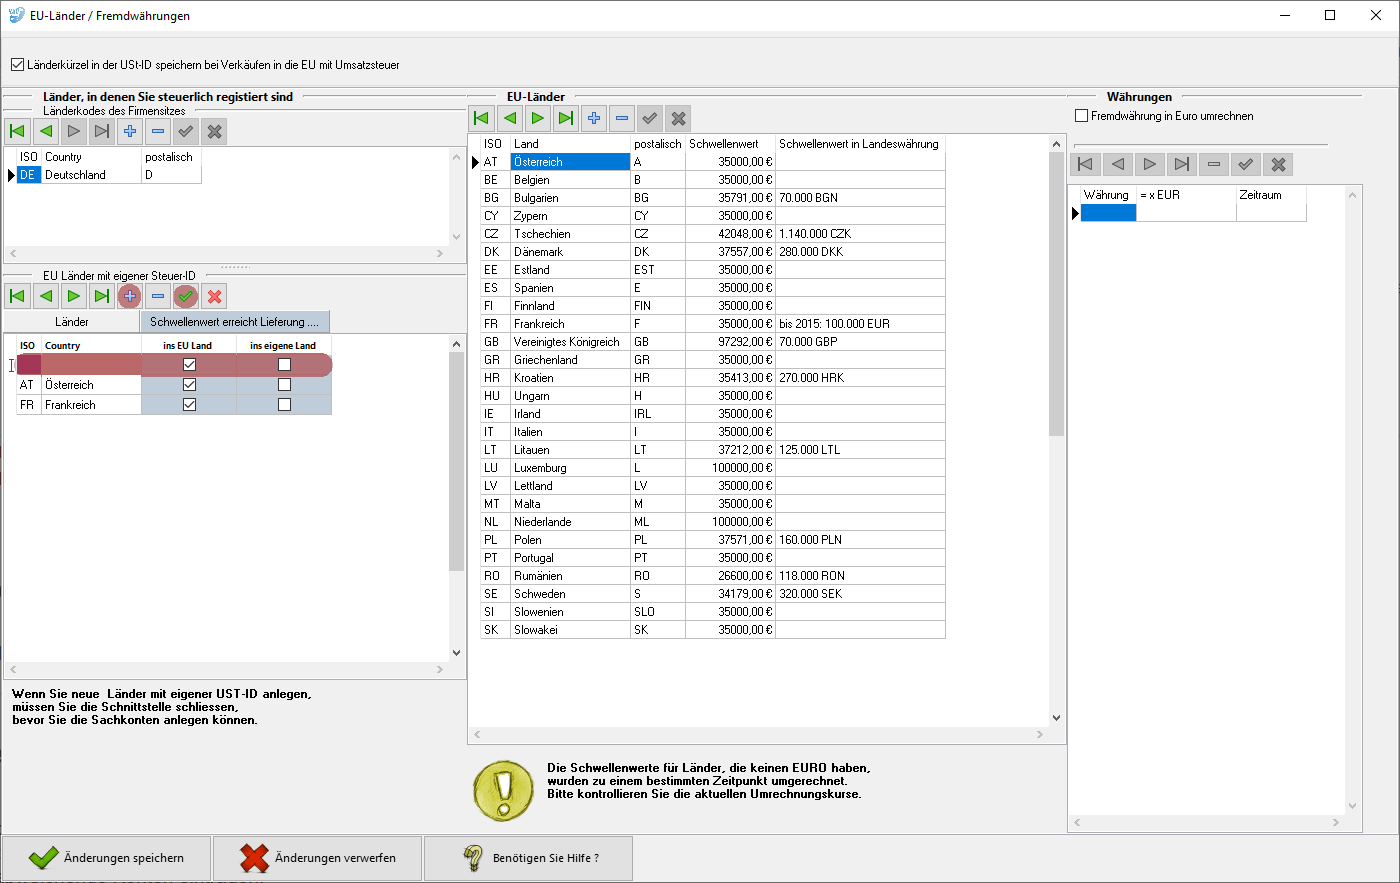Uncheck 'ins EU Land' for Frankreich
1400x883 pixels.
(x=189, y=405)
